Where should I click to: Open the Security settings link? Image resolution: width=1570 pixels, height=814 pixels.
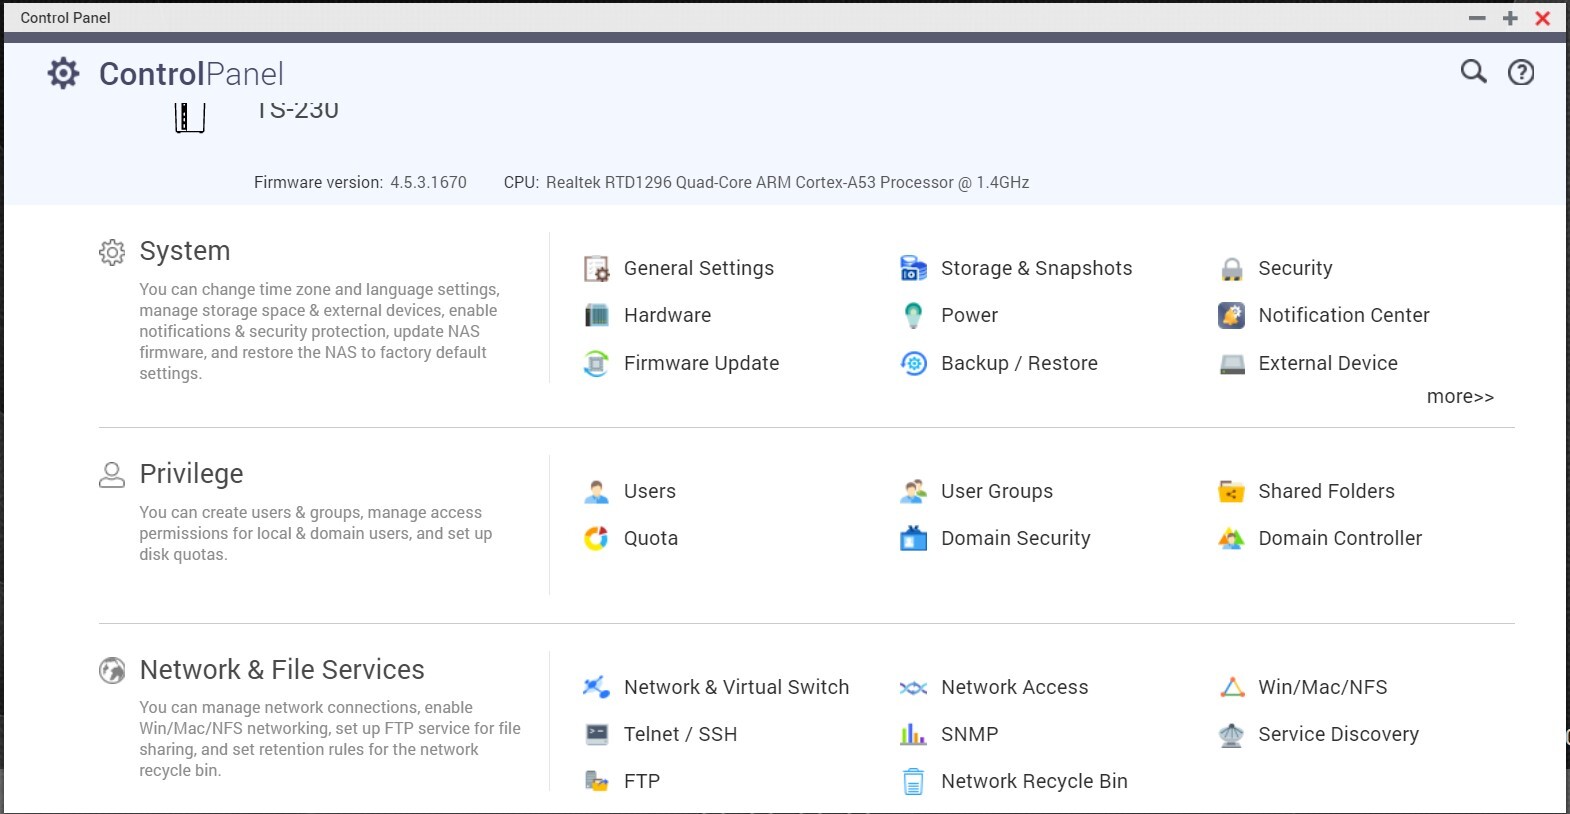click(x=1295, y=268)
